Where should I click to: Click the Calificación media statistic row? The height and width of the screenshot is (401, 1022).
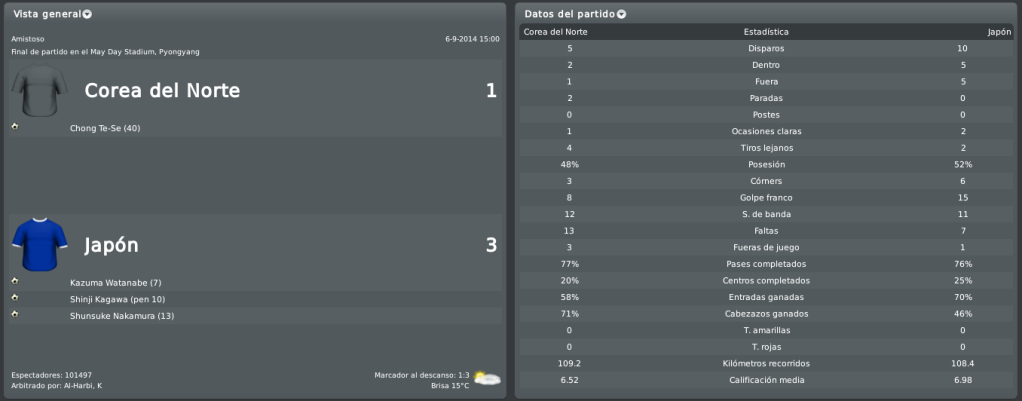[x=766, y=380]
